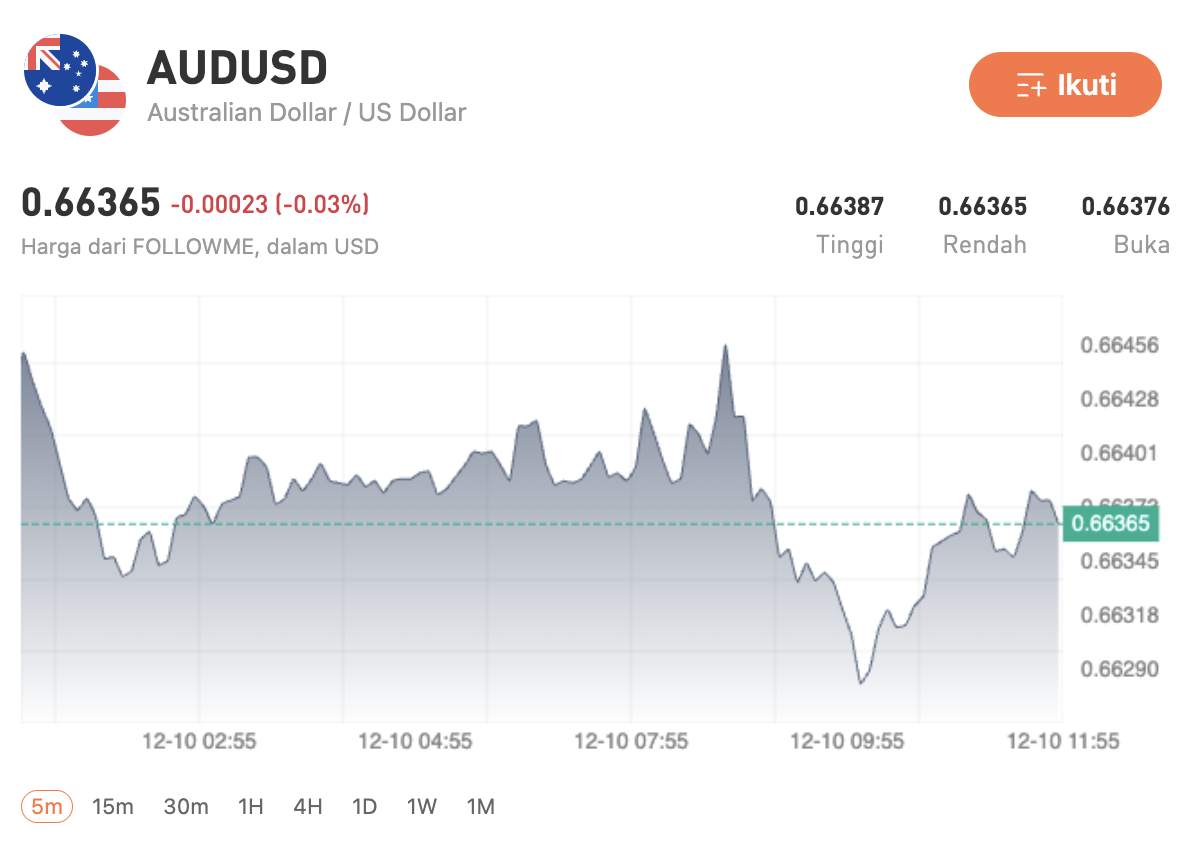Switch to the 15m timeframe
This screenshot has width=1198, height=844.
(x=114, y=806)
